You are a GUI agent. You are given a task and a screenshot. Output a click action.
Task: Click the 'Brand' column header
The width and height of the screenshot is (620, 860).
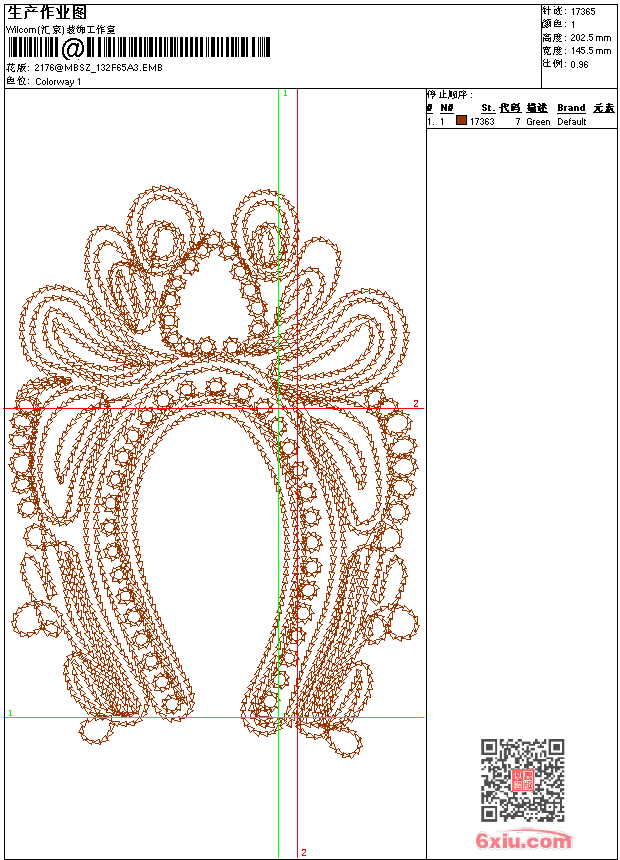571,108
